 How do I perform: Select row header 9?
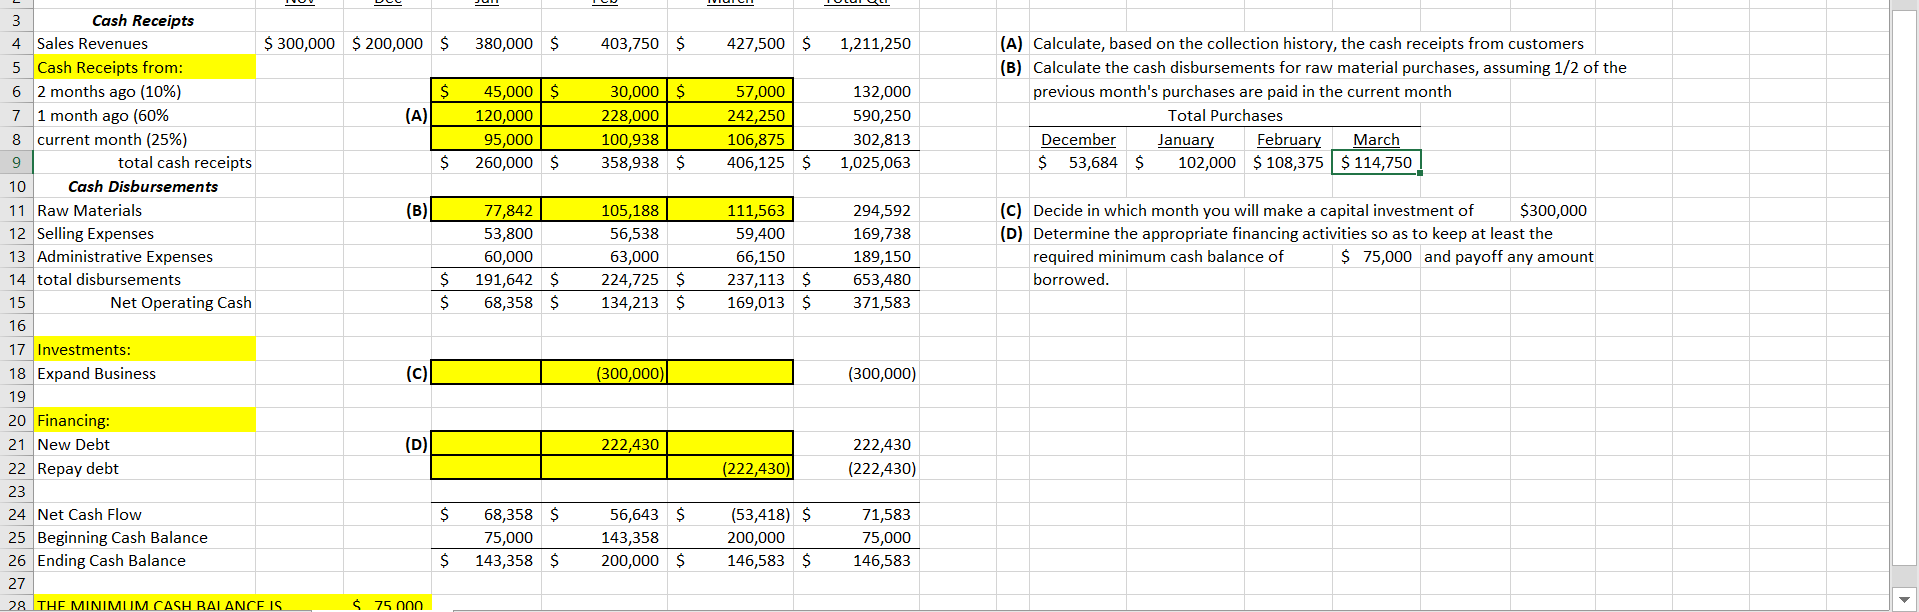tap(16, 162)
